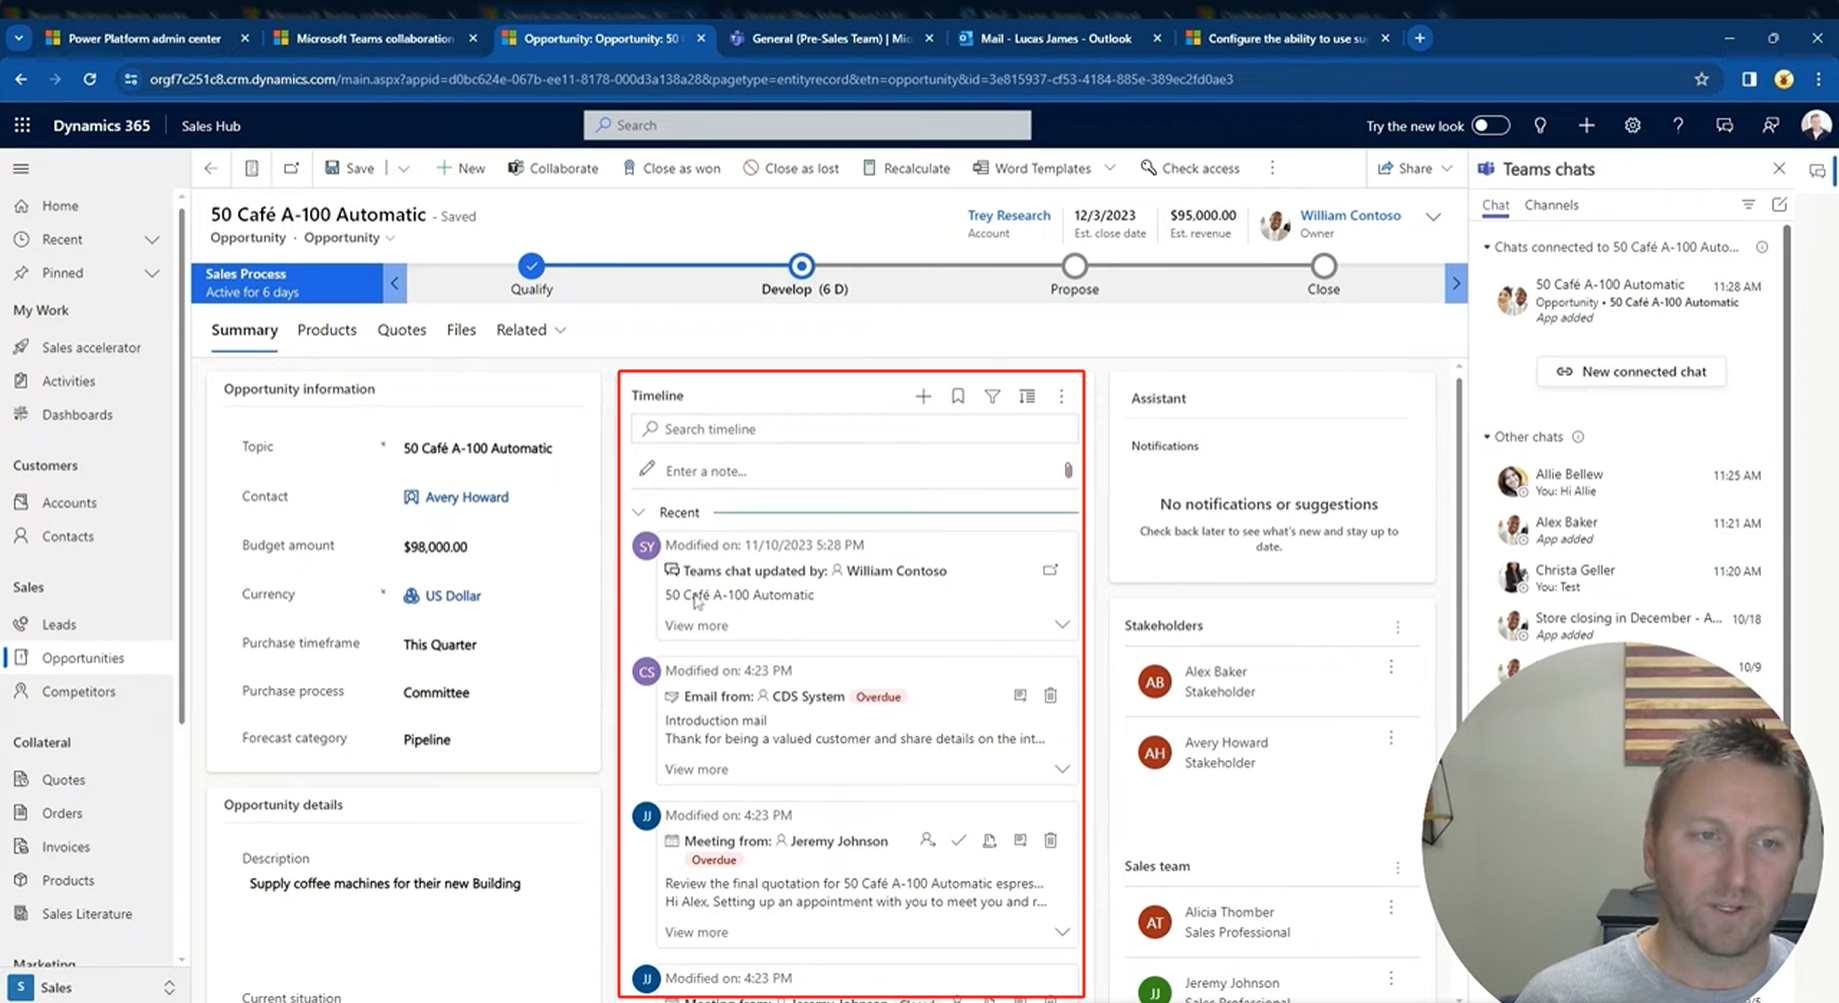Click the lightbulb ideas icon in header
Viewport: 1839px width, 1003px height.
(1540, 125)
